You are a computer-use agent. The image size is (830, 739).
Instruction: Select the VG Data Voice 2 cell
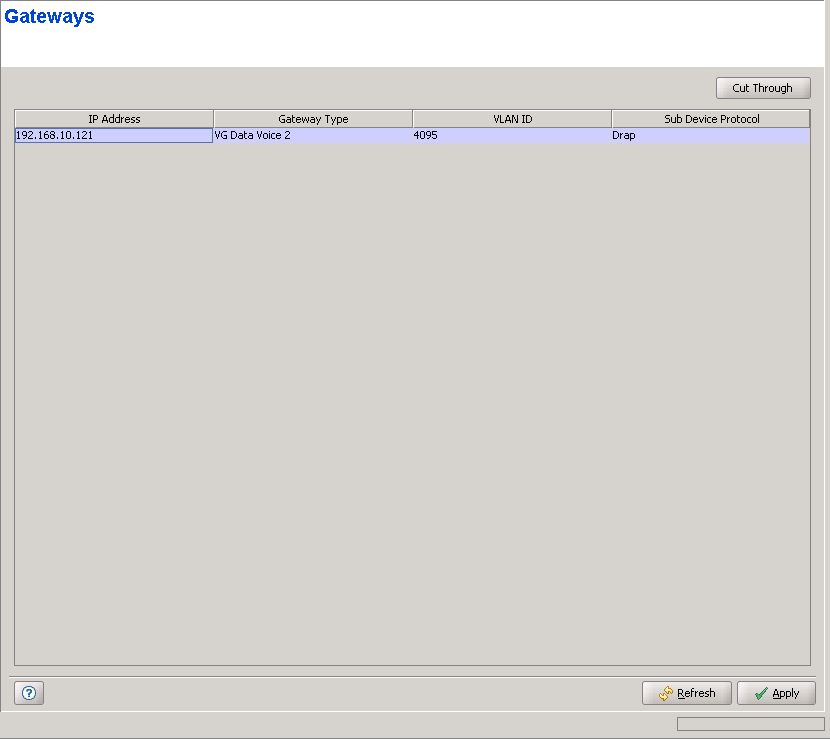click(313, 135)
